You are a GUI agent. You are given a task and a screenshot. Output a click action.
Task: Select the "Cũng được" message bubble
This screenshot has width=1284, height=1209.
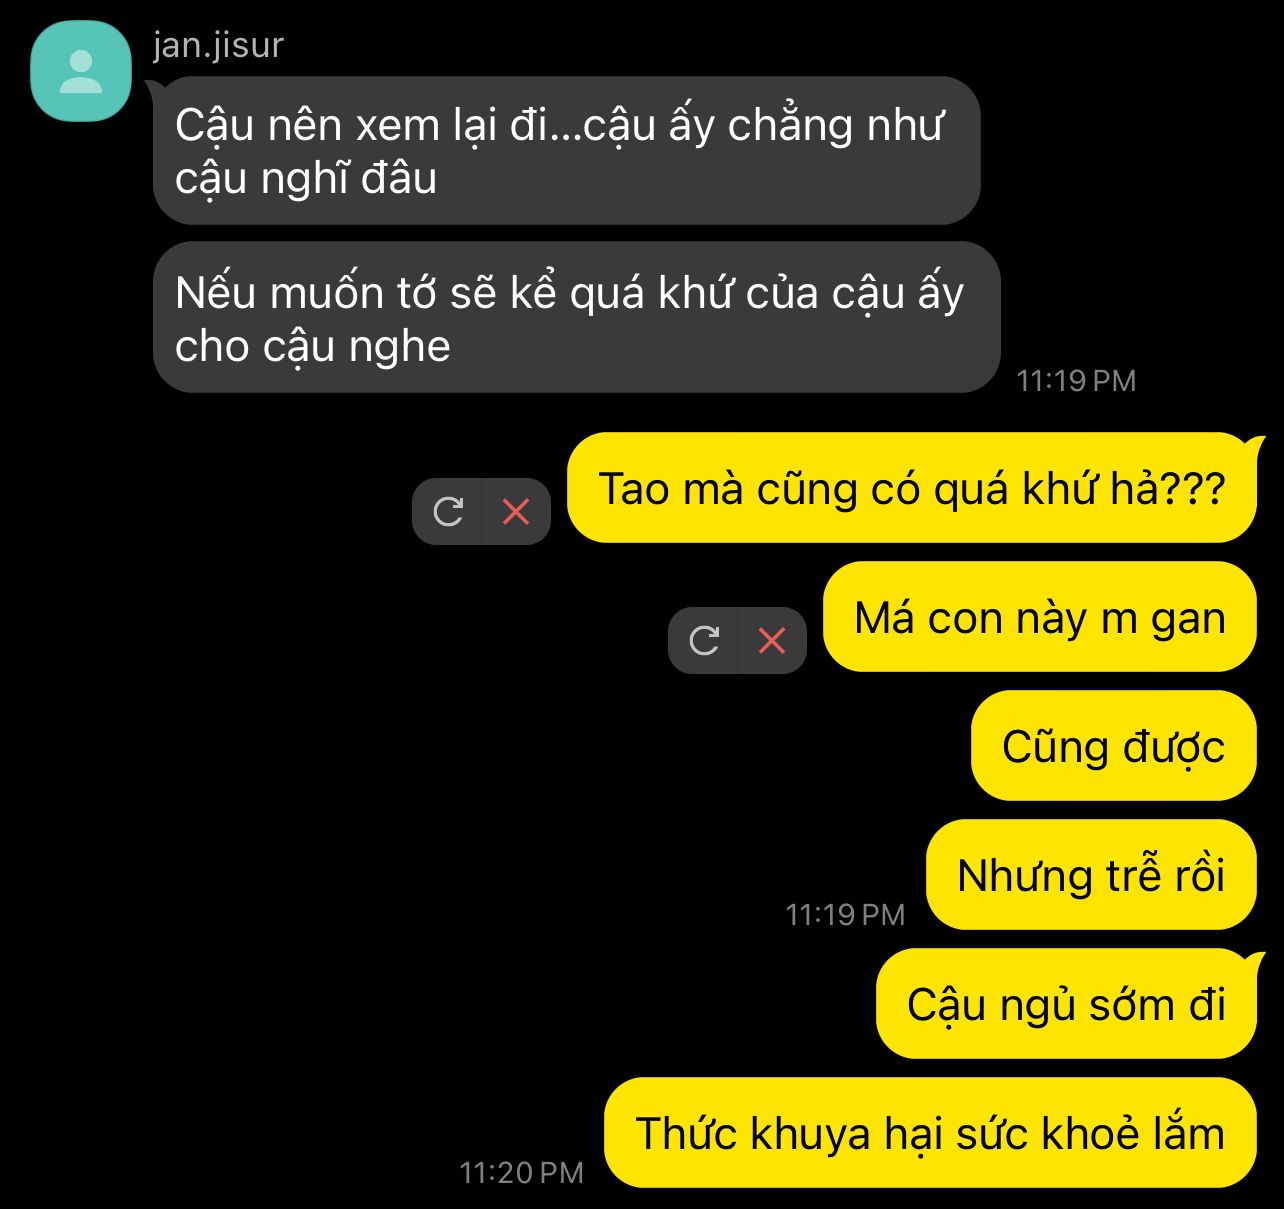tap(1114, 746)
